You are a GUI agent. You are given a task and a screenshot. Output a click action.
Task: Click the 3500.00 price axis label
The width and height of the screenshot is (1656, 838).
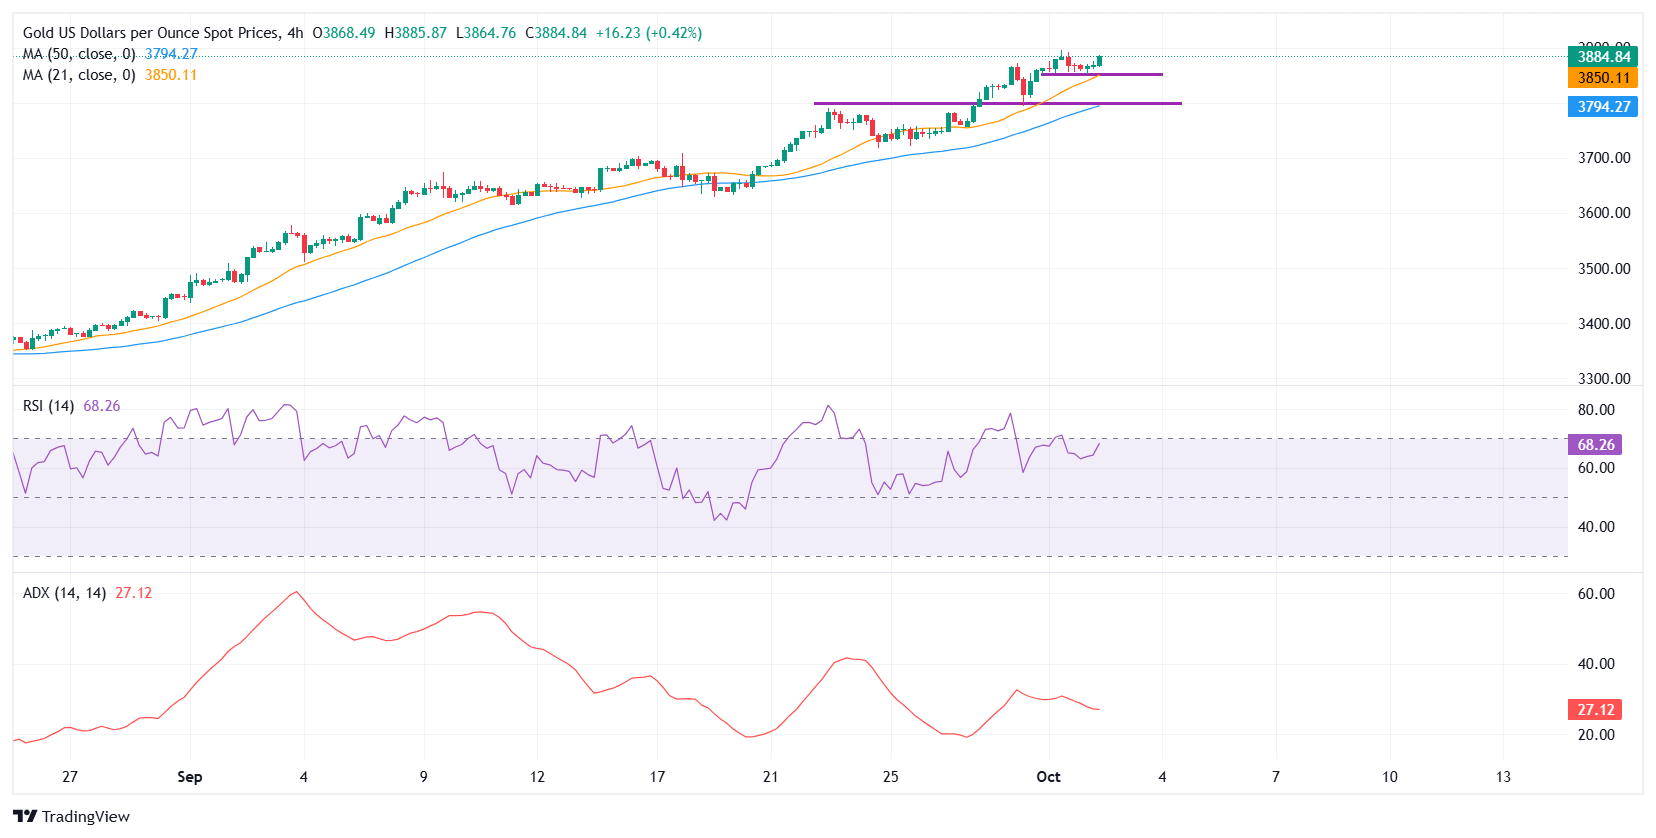pos(1603,269)
